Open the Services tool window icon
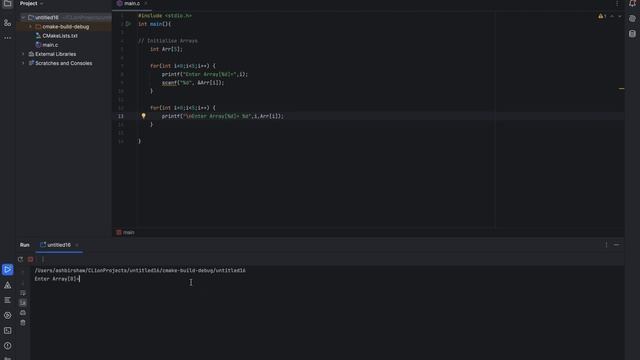The image size is (640, 360). [x=7, y=316]
